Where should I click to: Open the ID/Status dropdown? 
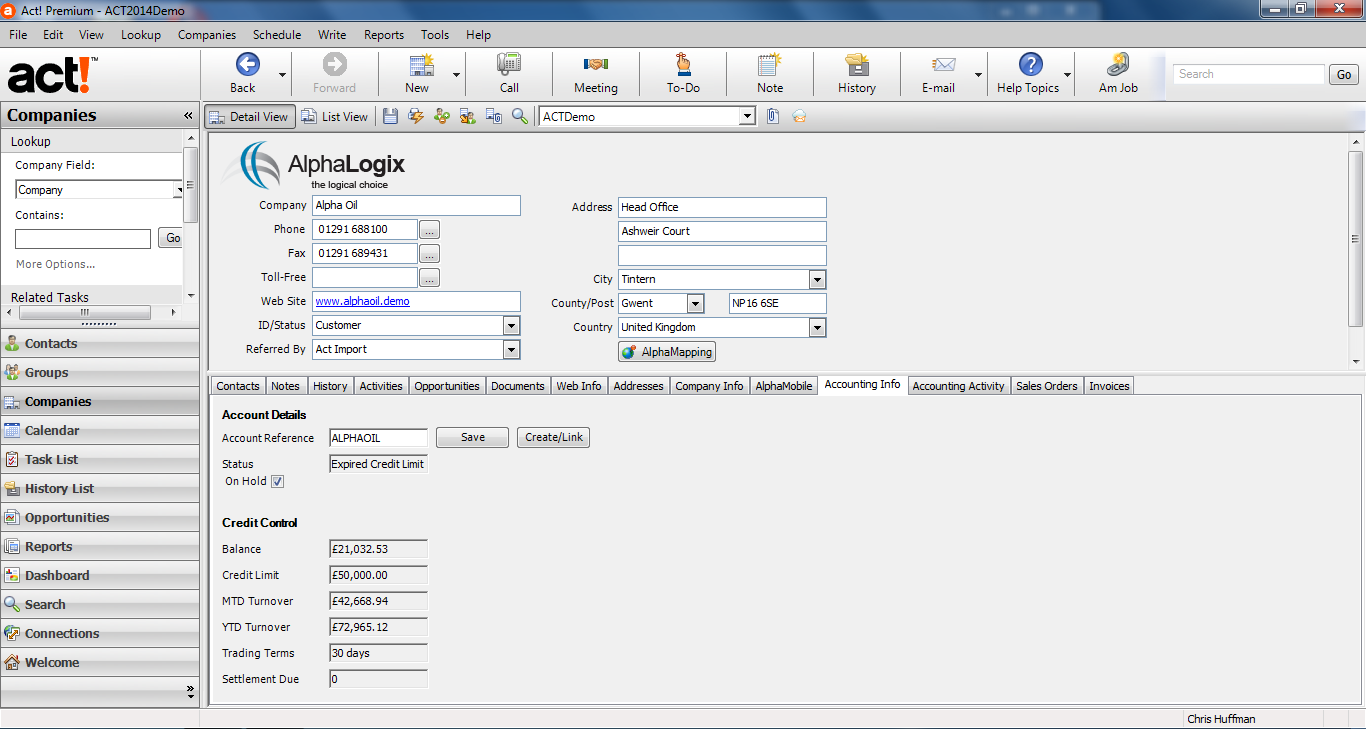[511, 325]
